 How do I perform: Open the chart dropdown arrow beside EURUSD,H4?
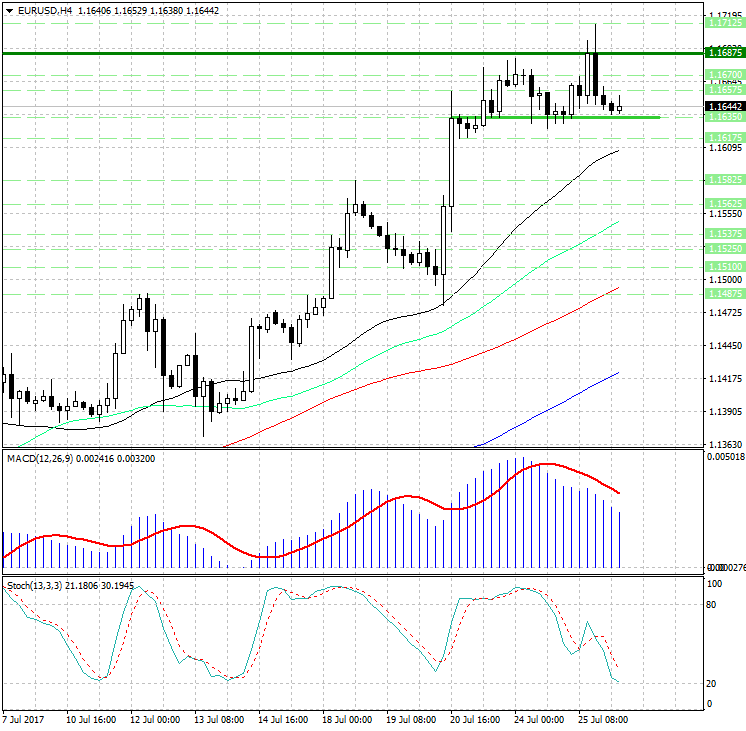tap(9, 10)
